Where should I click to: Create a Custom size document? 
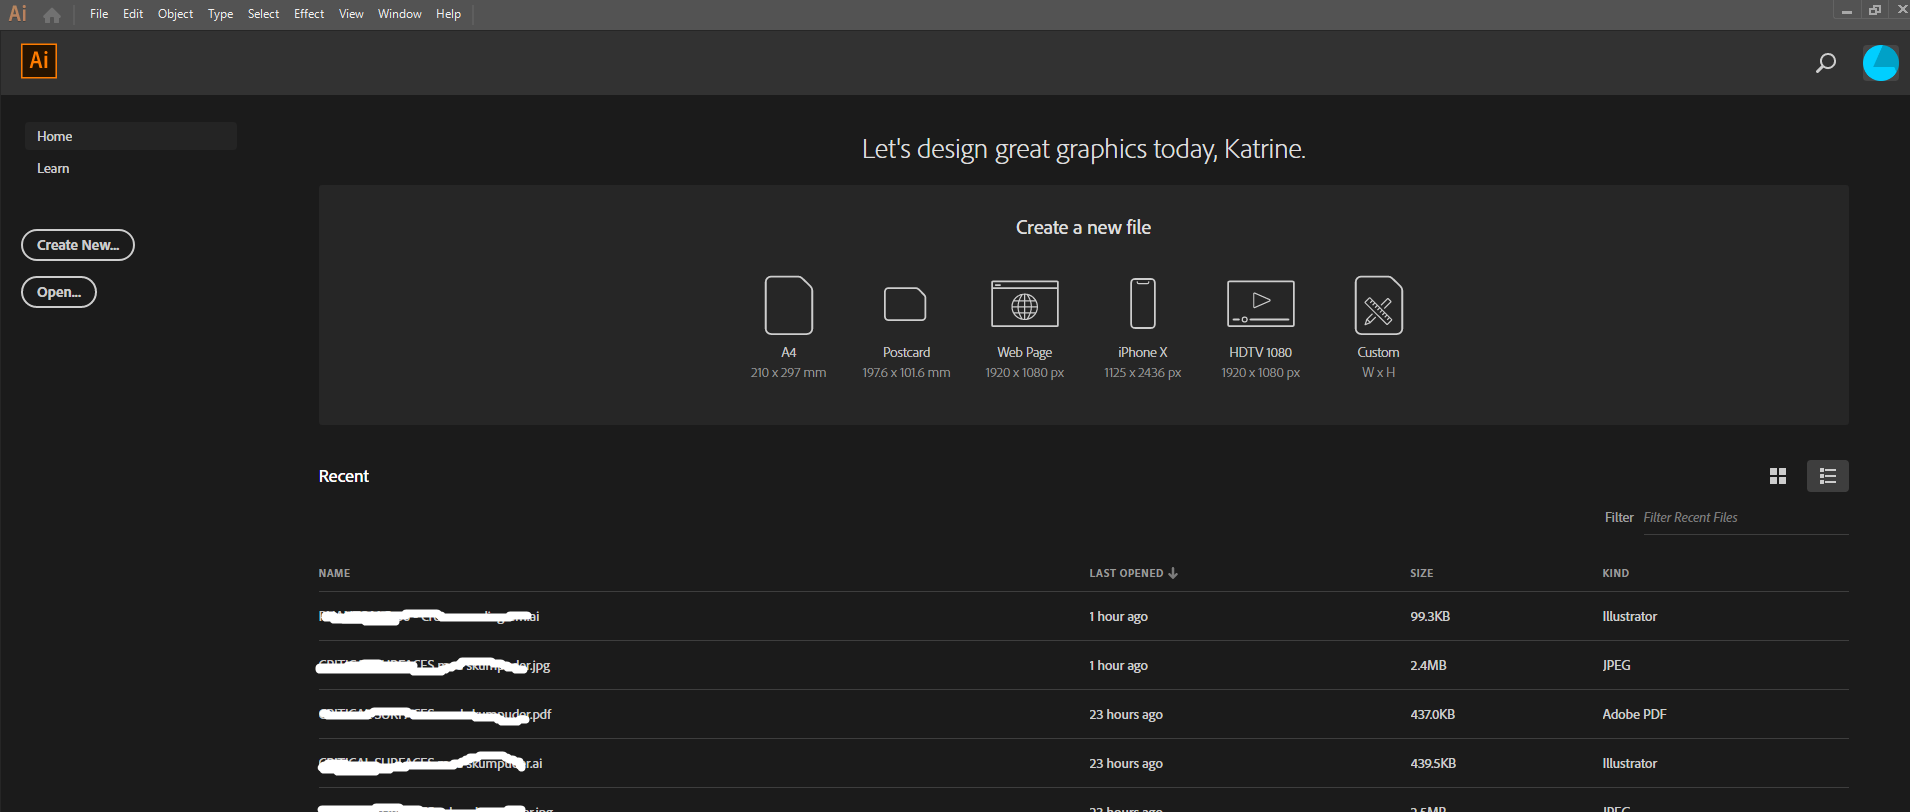click(x=1378, y=327)
